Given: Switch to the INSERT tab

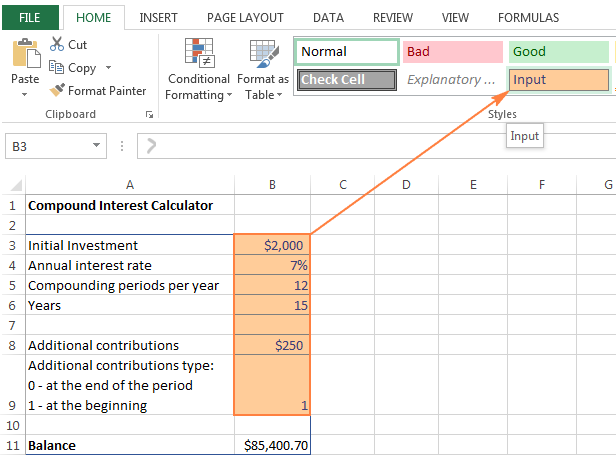Looking at the screenshot, I should pos(159,18).
